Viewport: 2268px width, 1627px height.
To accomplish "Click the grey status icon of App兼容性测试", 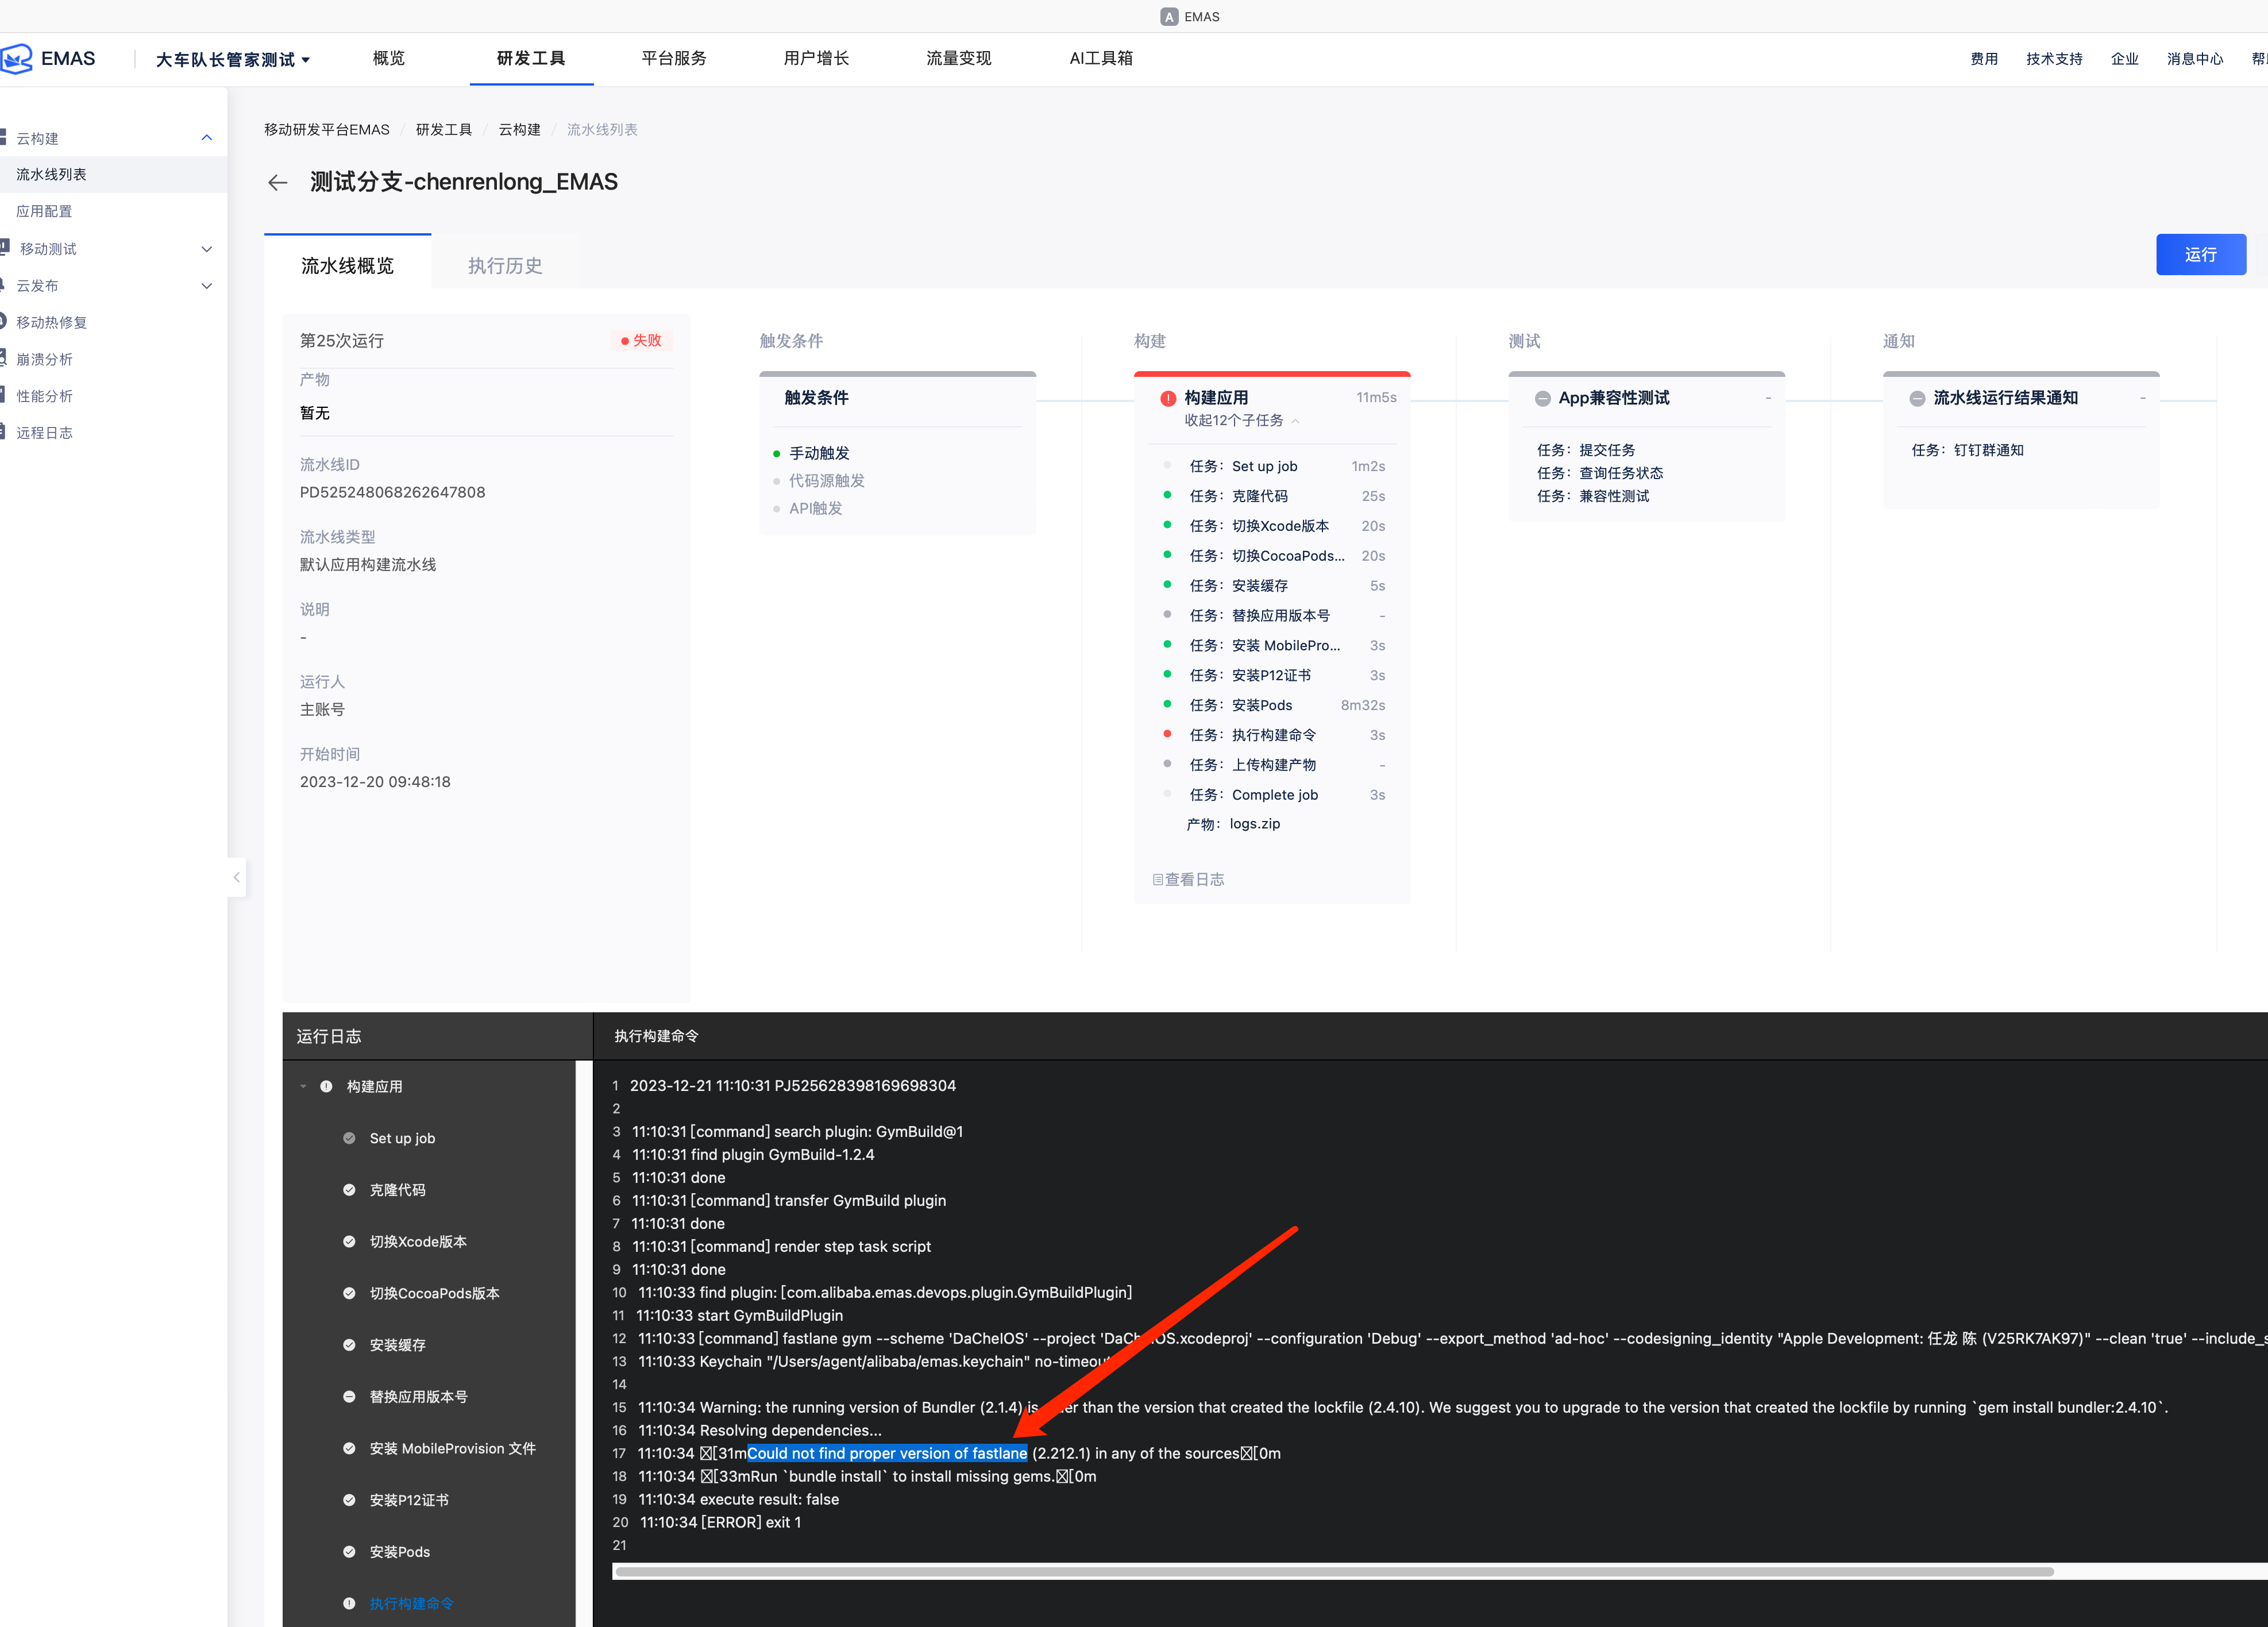I will coord(1542,398).
